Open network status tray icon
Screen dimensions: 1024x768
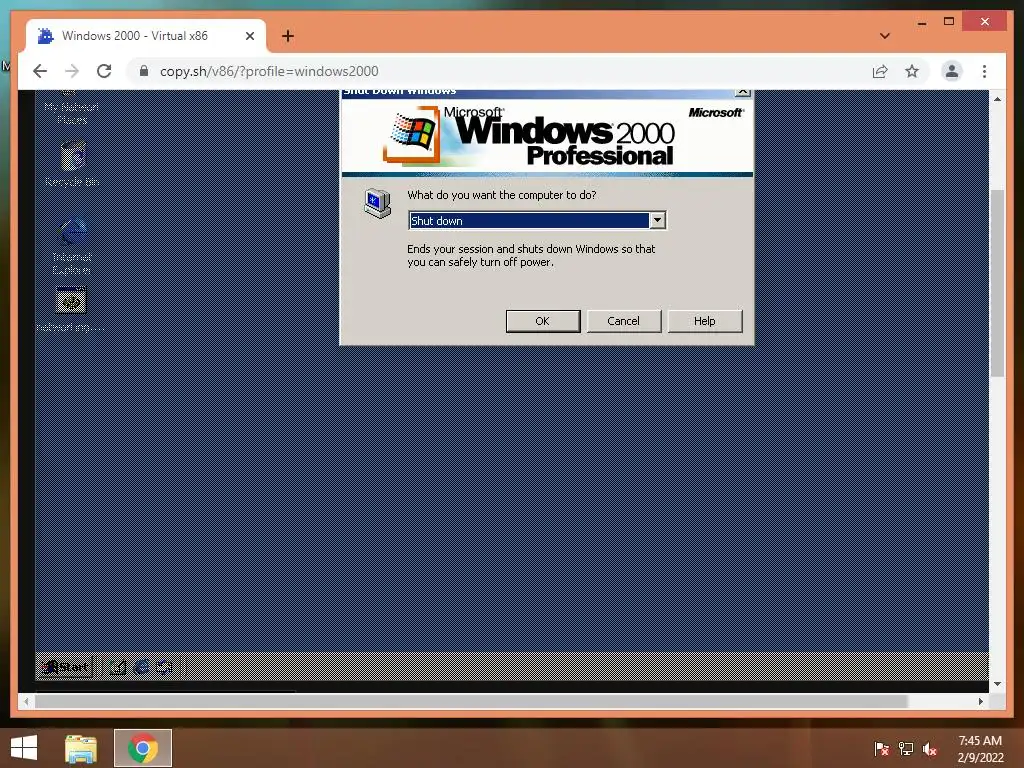click(906, 749)
